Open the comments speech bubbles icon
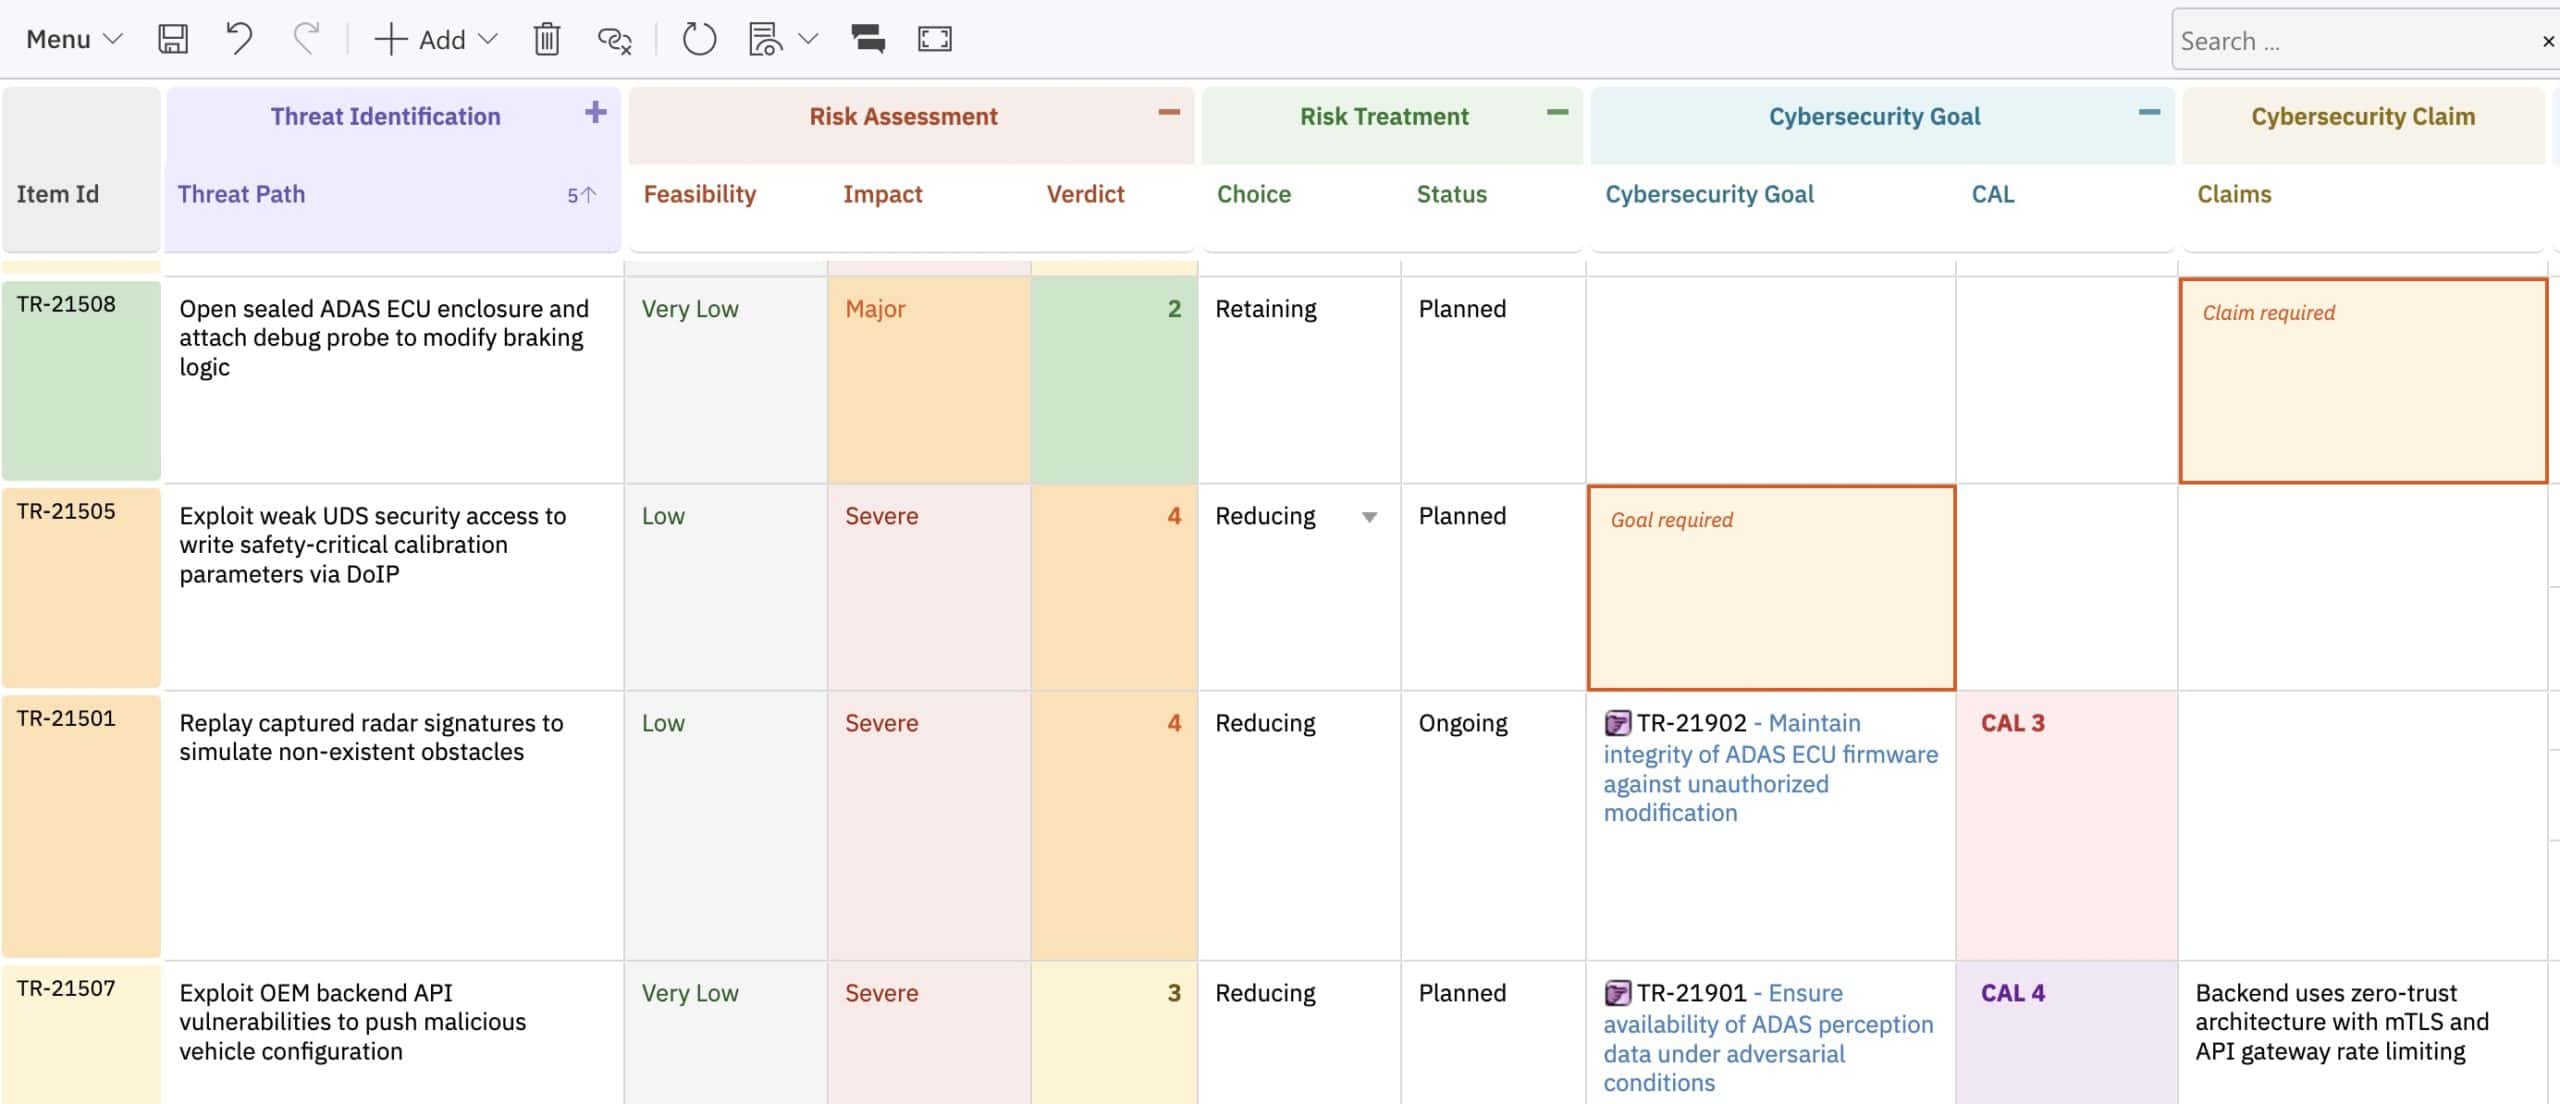 point(867,39)
